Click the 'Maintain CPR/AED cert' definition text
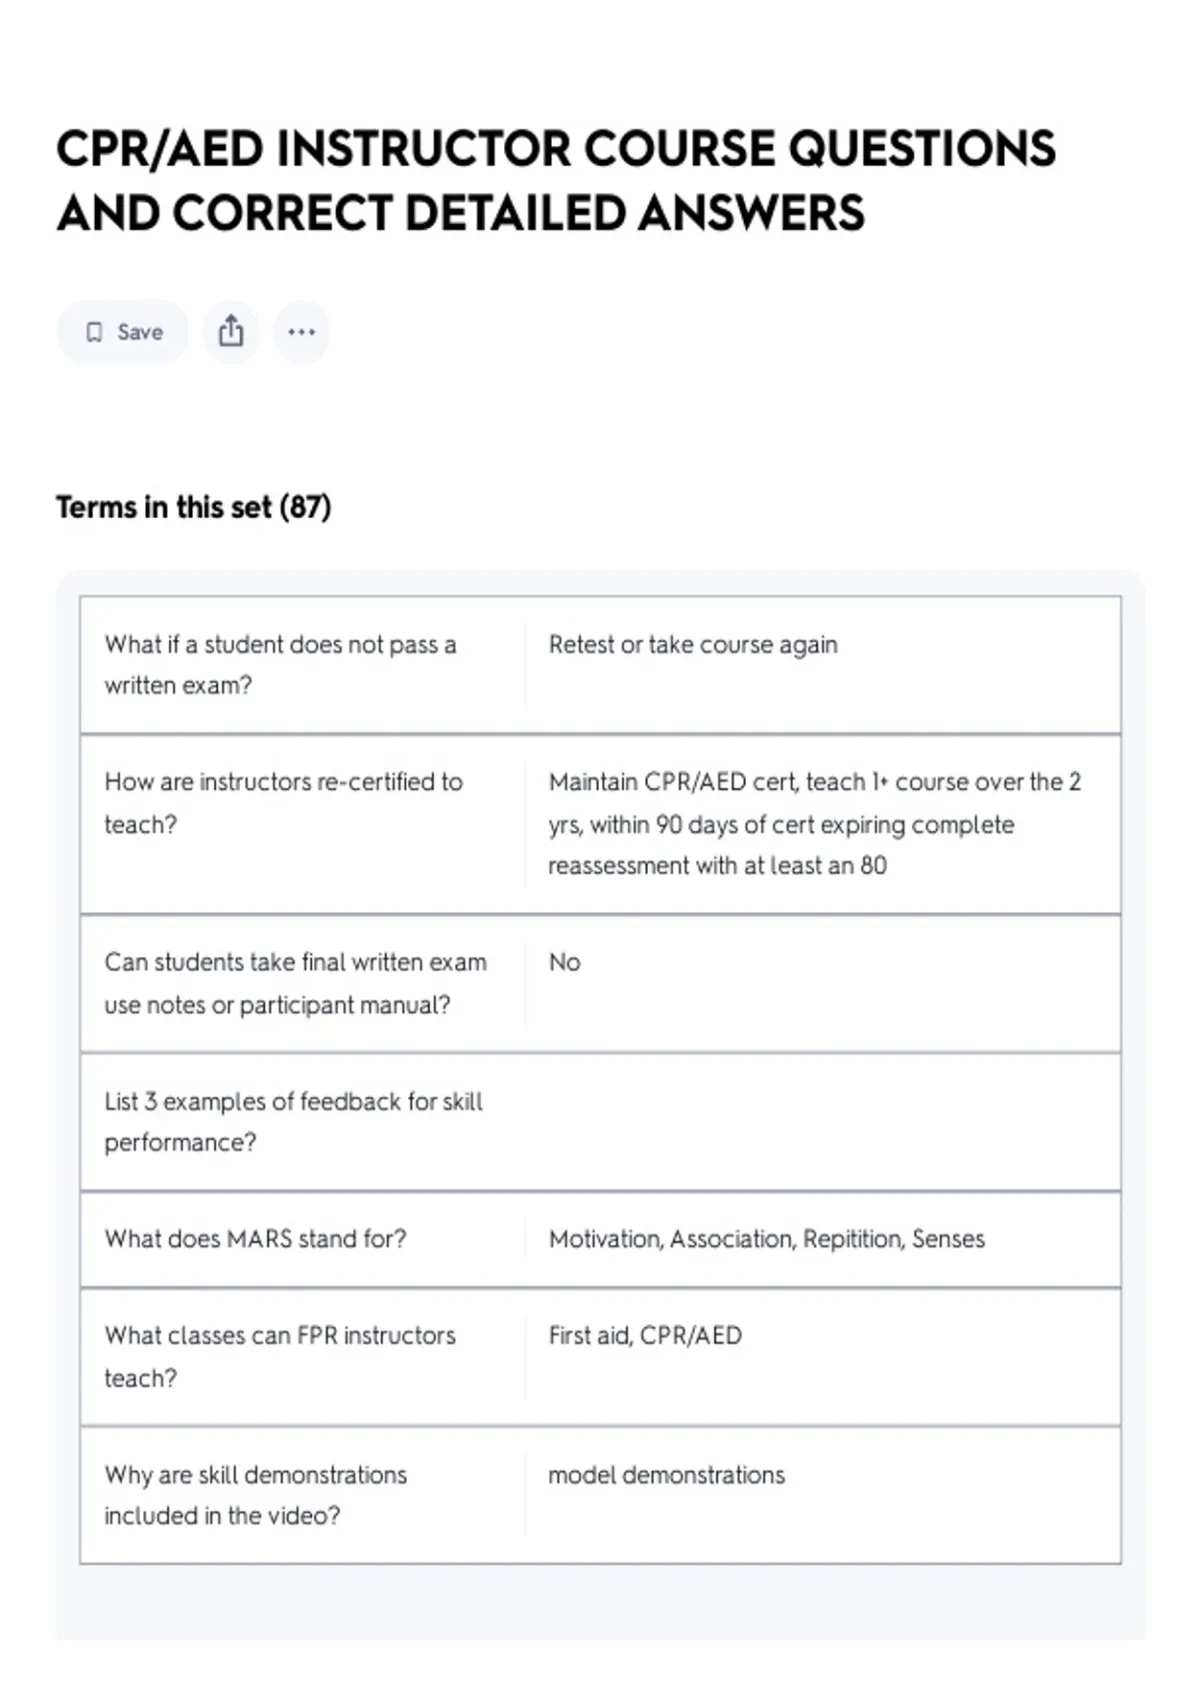Image resolution: width=1200 pixels, height=1700 pixels. [x=815, y=824]
